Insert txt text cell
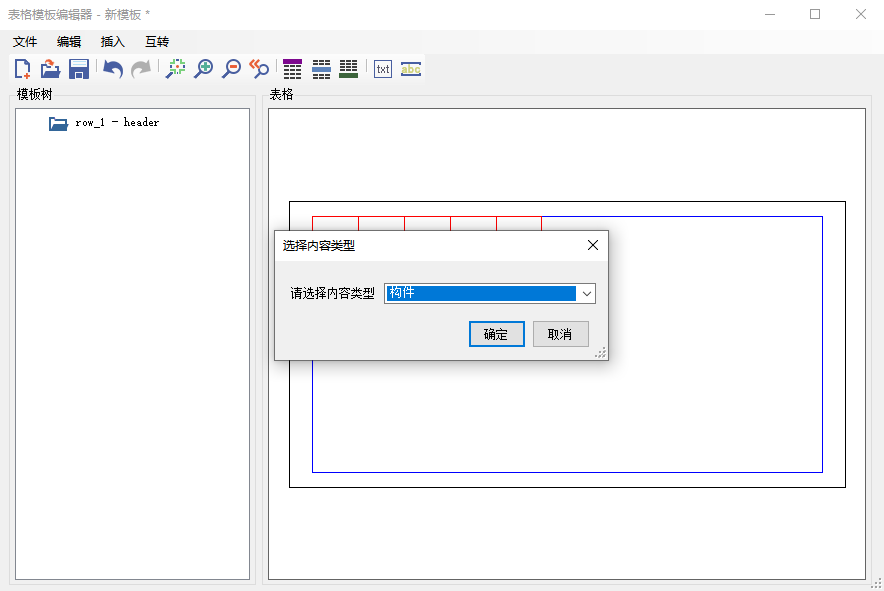This screenshot has width=884, height=591. point(383,69)
